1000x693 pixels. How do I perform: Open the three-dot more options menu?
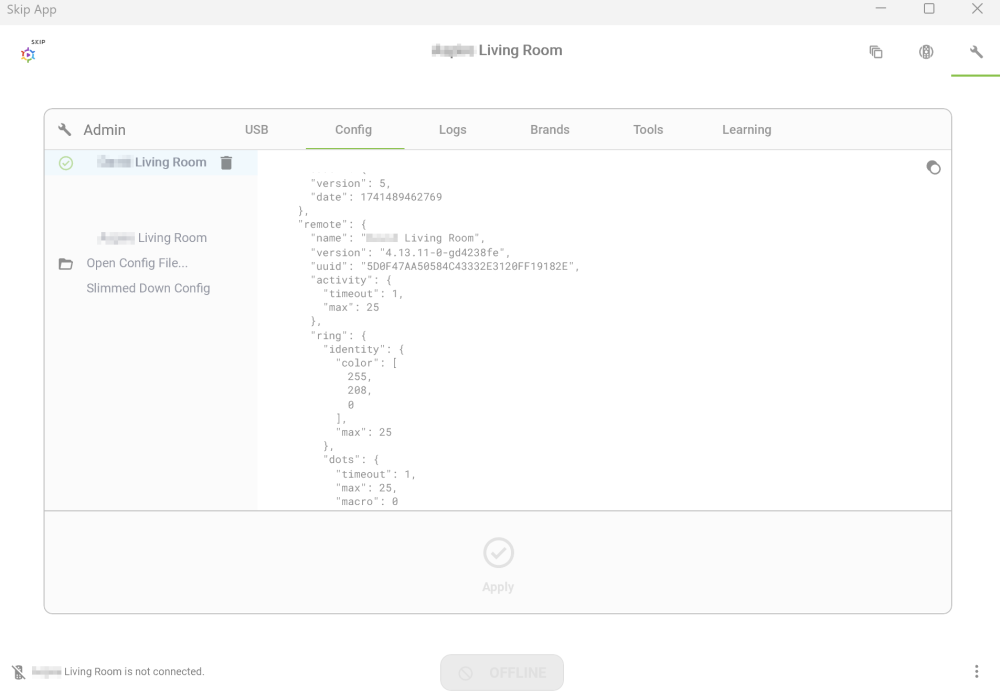[x=976, y=671]
